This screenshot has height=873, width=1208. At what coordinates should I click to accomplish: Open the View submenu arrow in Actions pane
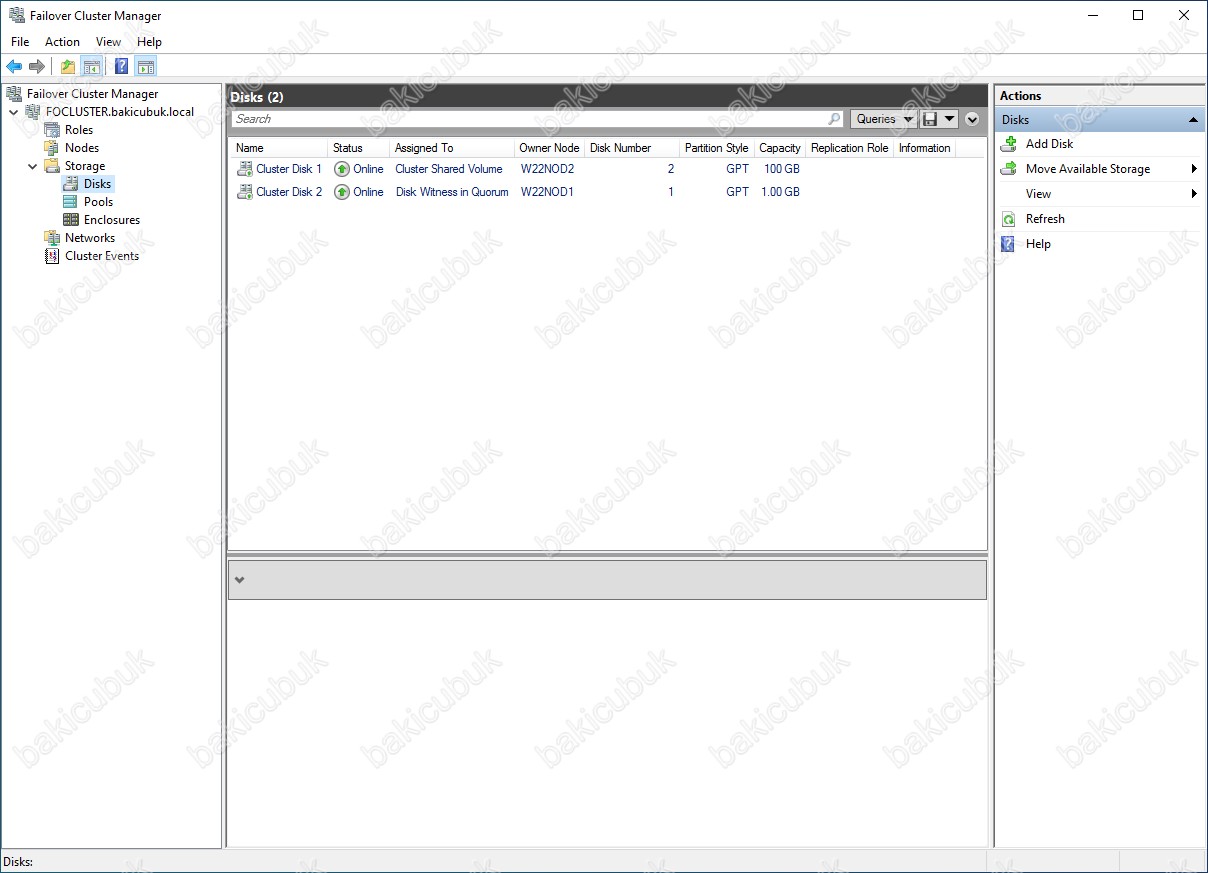point(1194,194)
